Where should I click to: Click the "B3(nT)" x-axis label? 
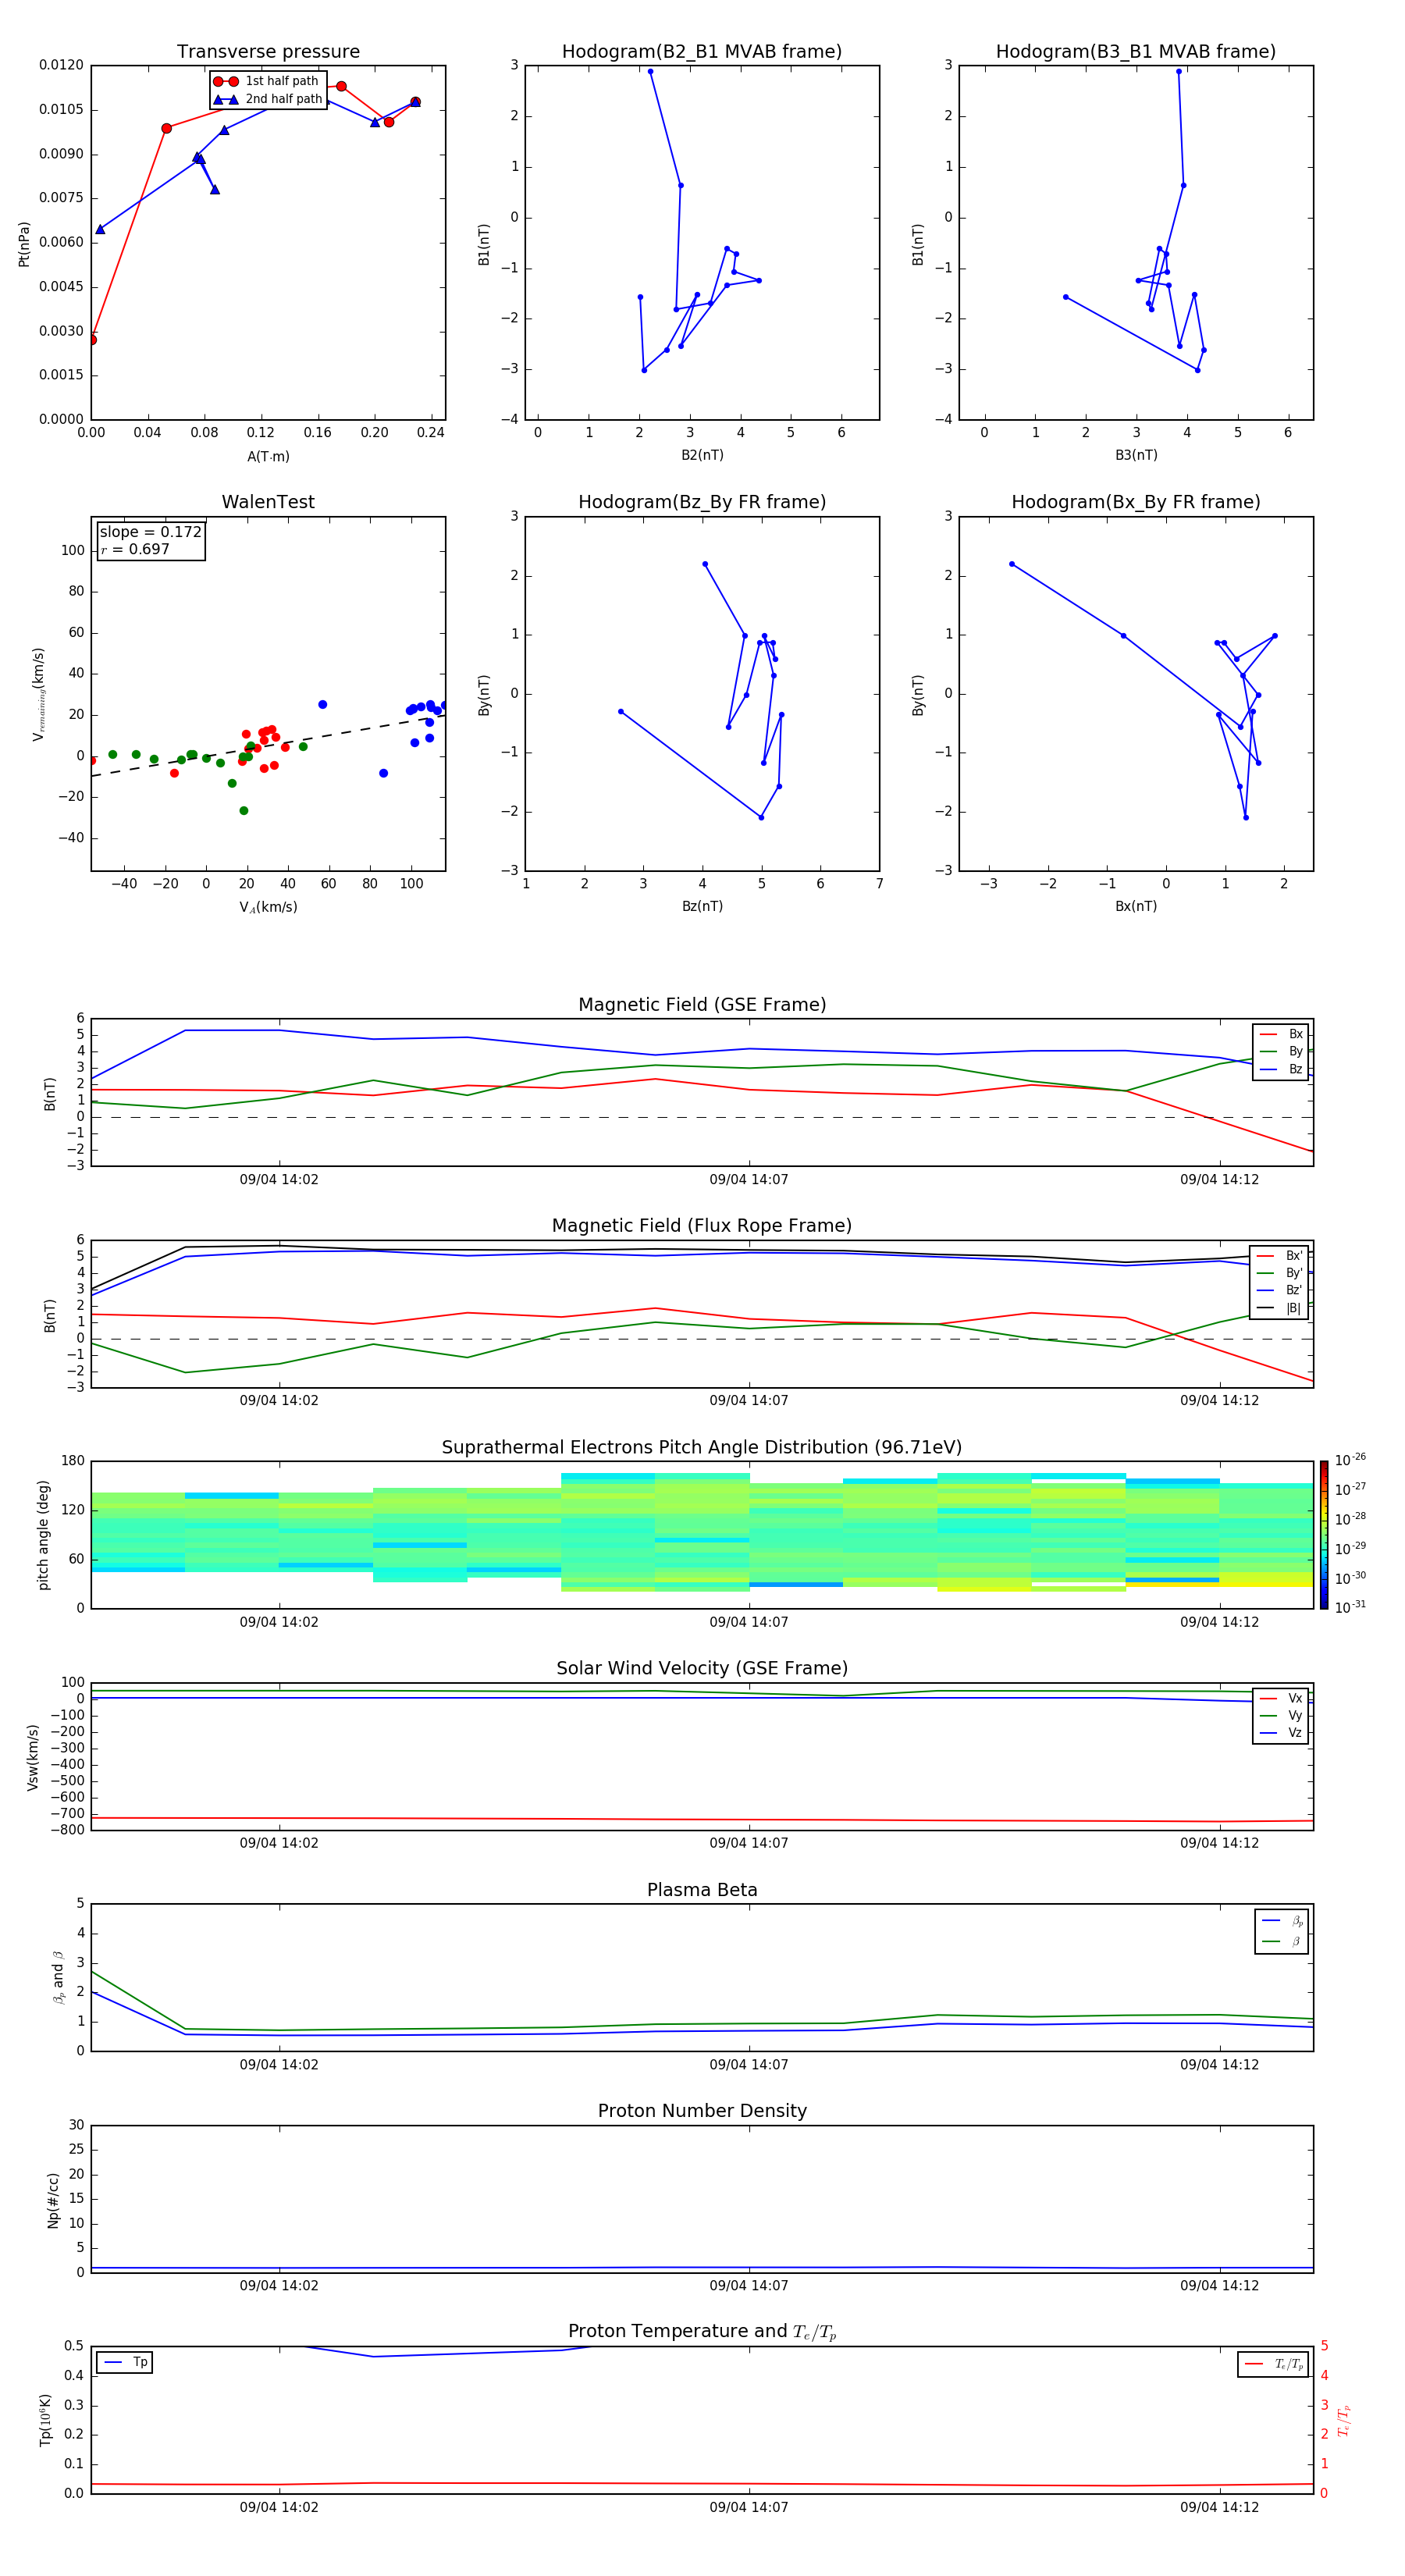(1136, 455)
